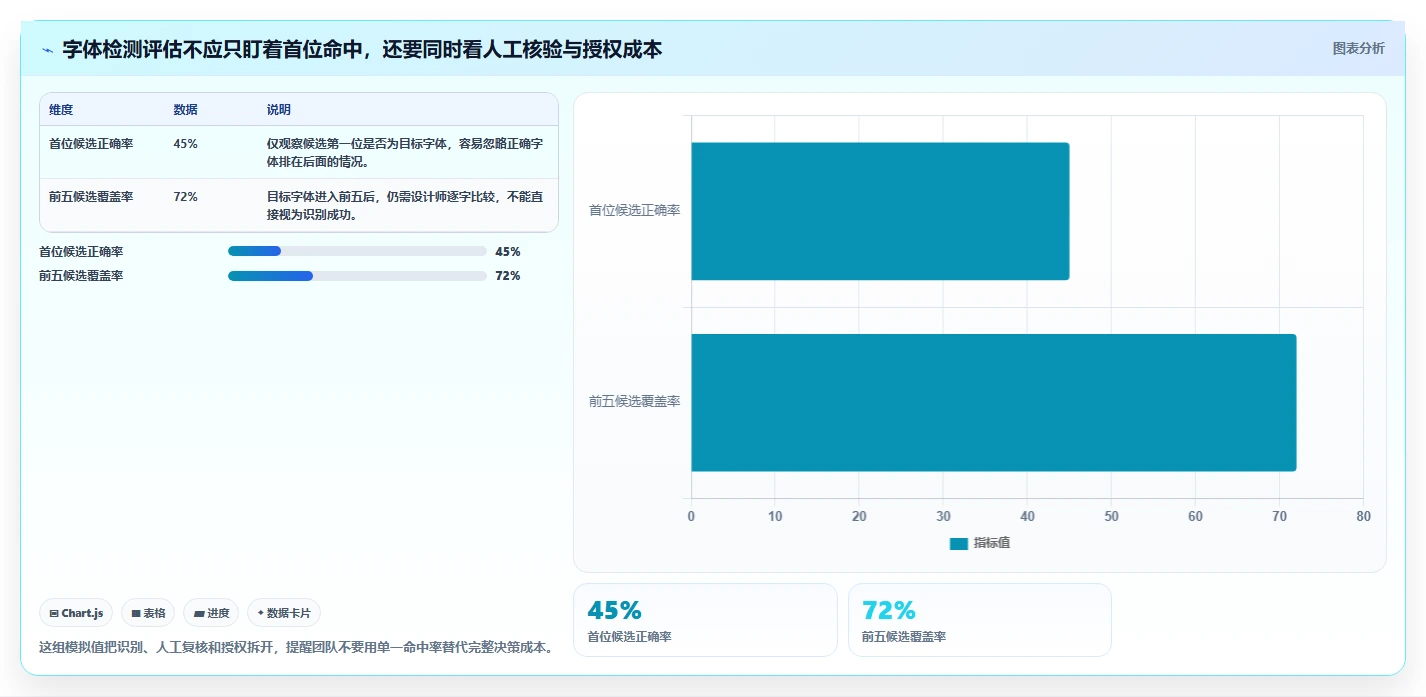
Task: Click the 首位候选正确率 45% progress bar
Action: coord(357,251)
